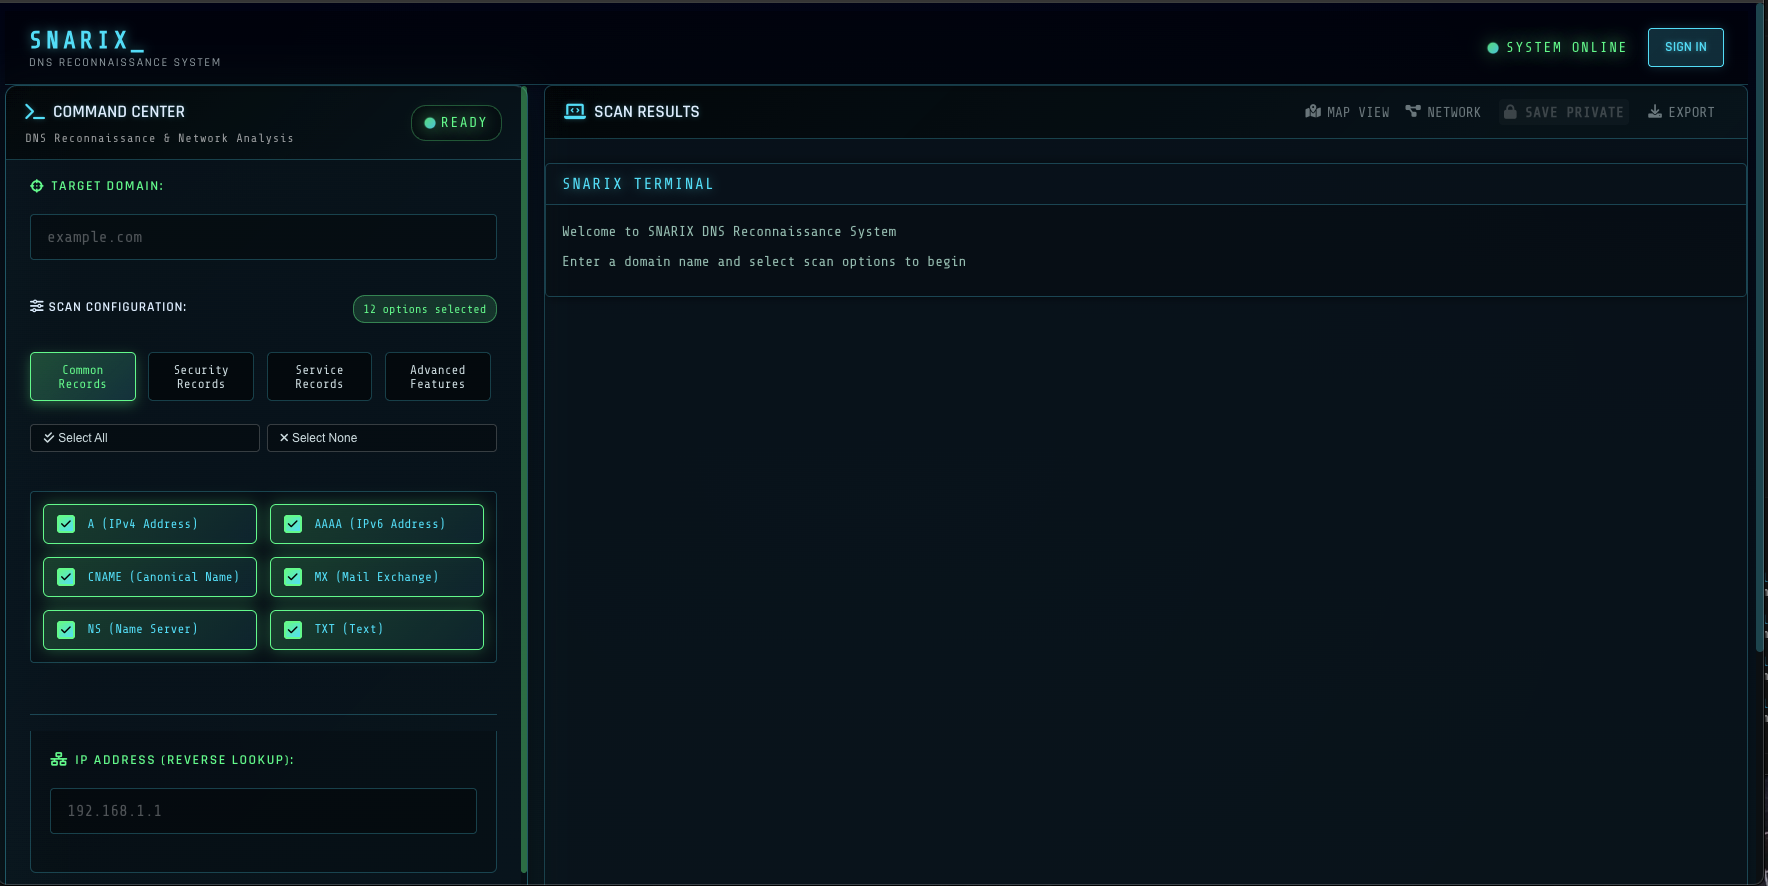Click the Network graph icon

pos(1413,112)
